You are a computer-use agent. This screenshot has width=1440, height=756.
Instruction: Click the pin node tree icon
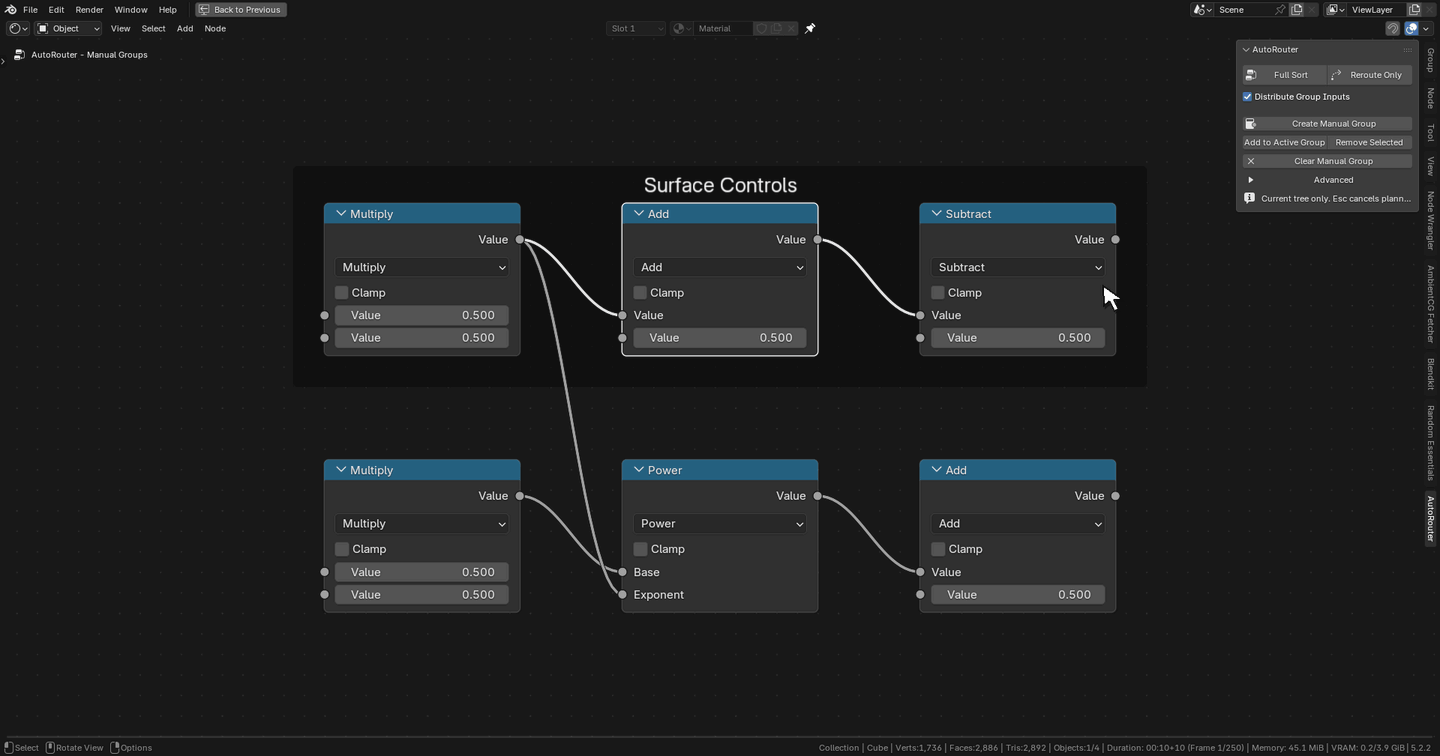[810, 28]
